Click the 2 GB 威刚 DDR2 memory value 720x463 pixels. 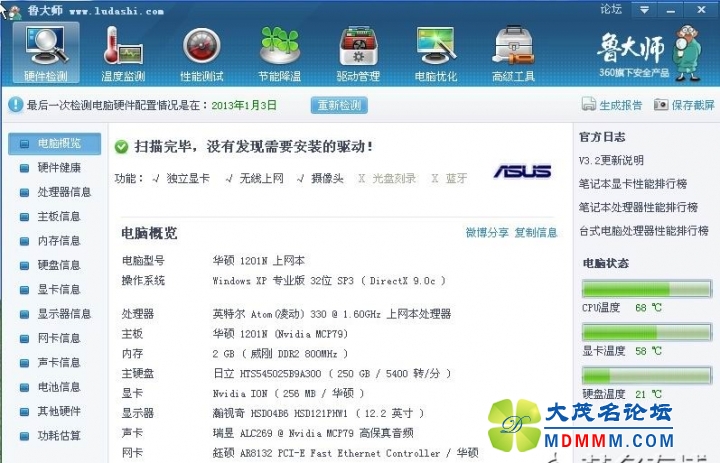(280, 354)
